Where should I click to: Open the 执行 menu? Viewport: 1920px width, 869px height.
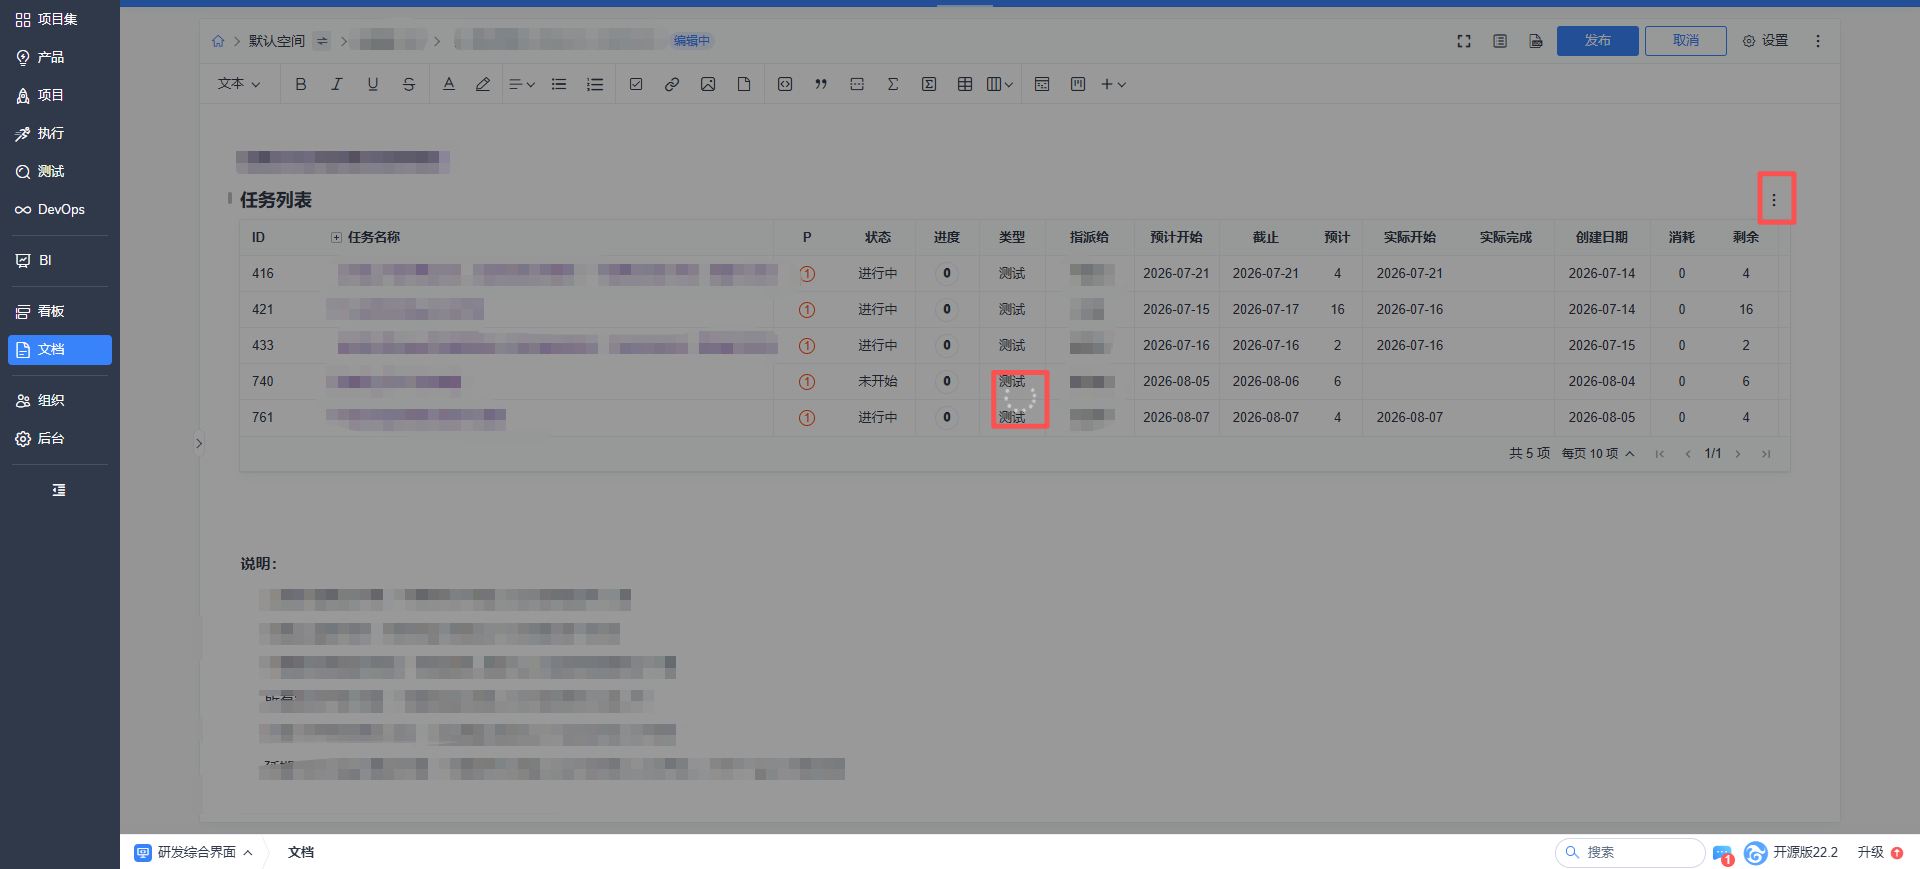(60, 133)
